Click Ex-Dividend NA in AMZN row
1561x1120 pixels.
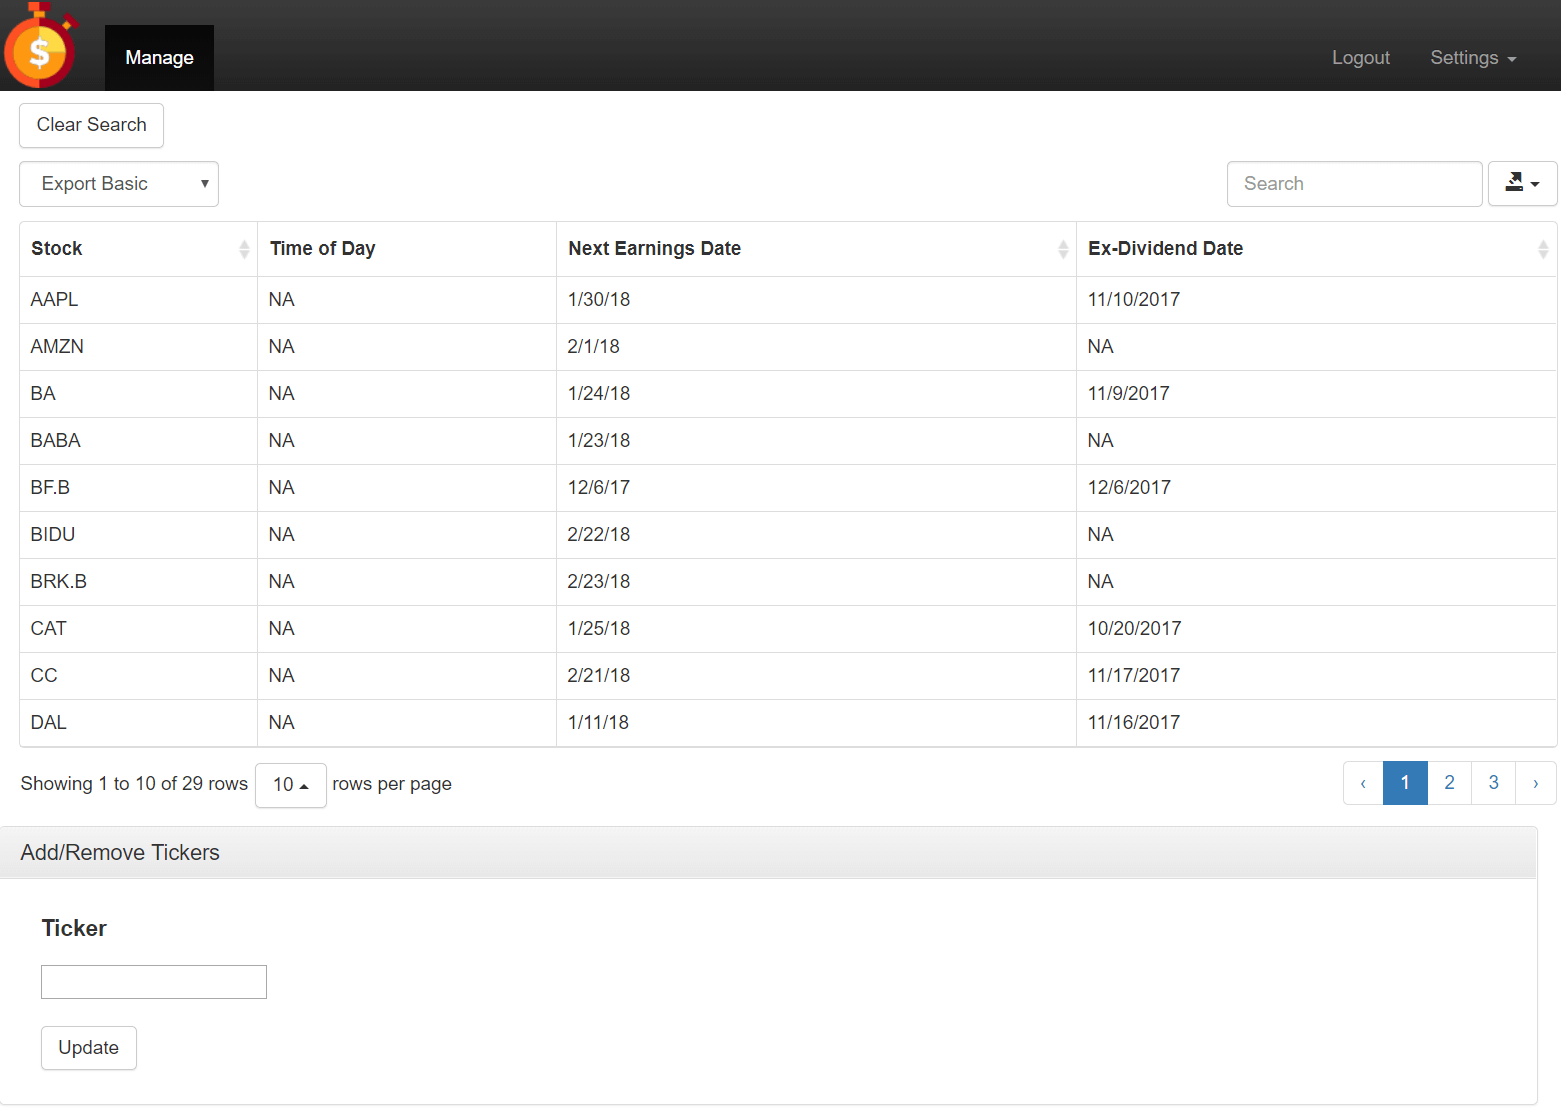pos(1100,347)
